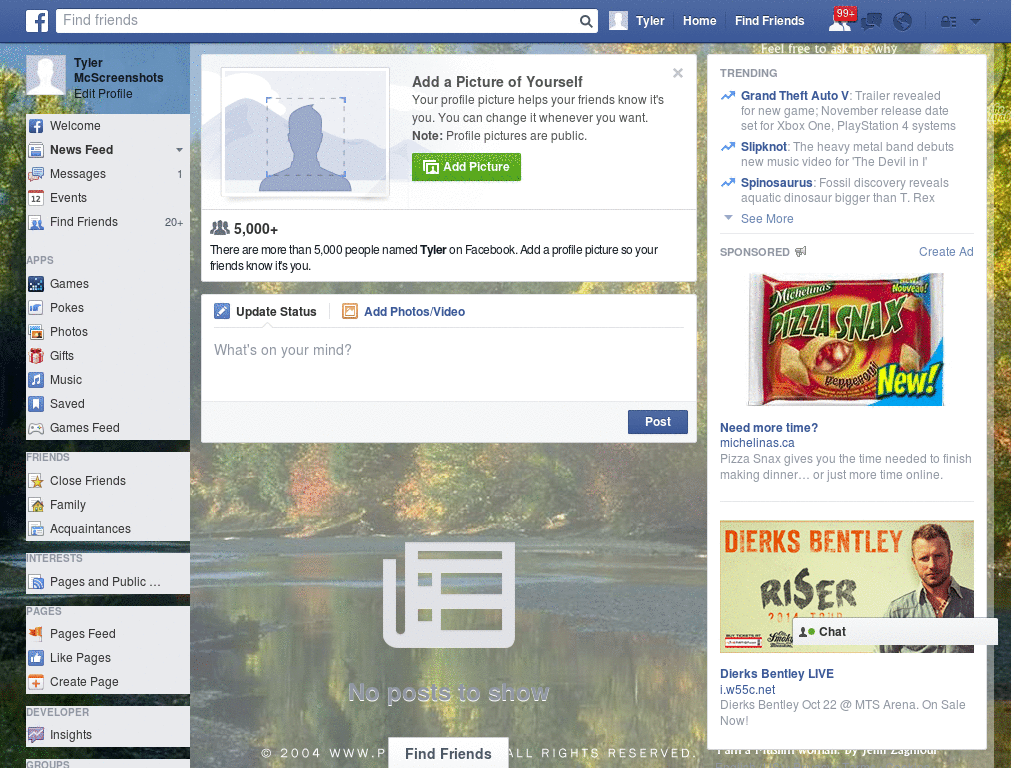The image size is (1024, 768).
Task: Click the sidebar profile picture thumbnail
Action: (46, 75)
